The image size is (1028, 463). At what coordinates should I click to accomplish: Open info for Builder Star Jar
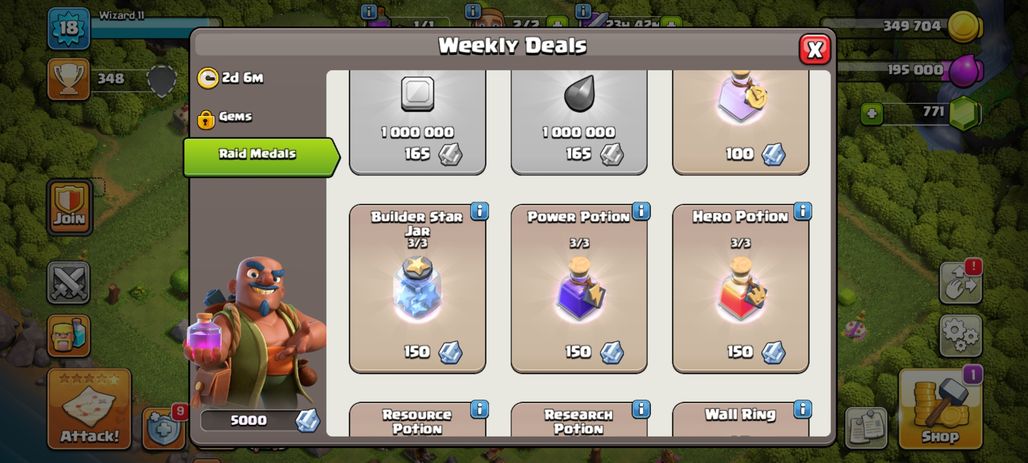click(x=479, y=211)
